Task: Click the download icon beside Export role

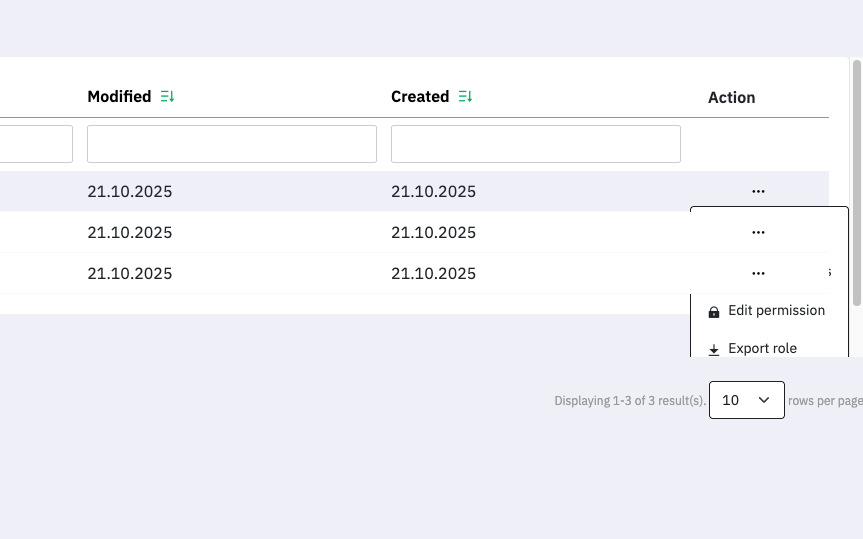Action: tap(714, 350)
